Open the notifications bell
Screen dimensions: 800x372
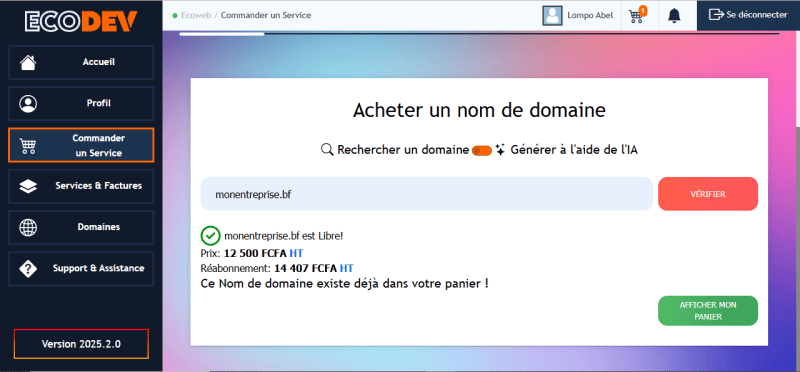coord(674,16)
